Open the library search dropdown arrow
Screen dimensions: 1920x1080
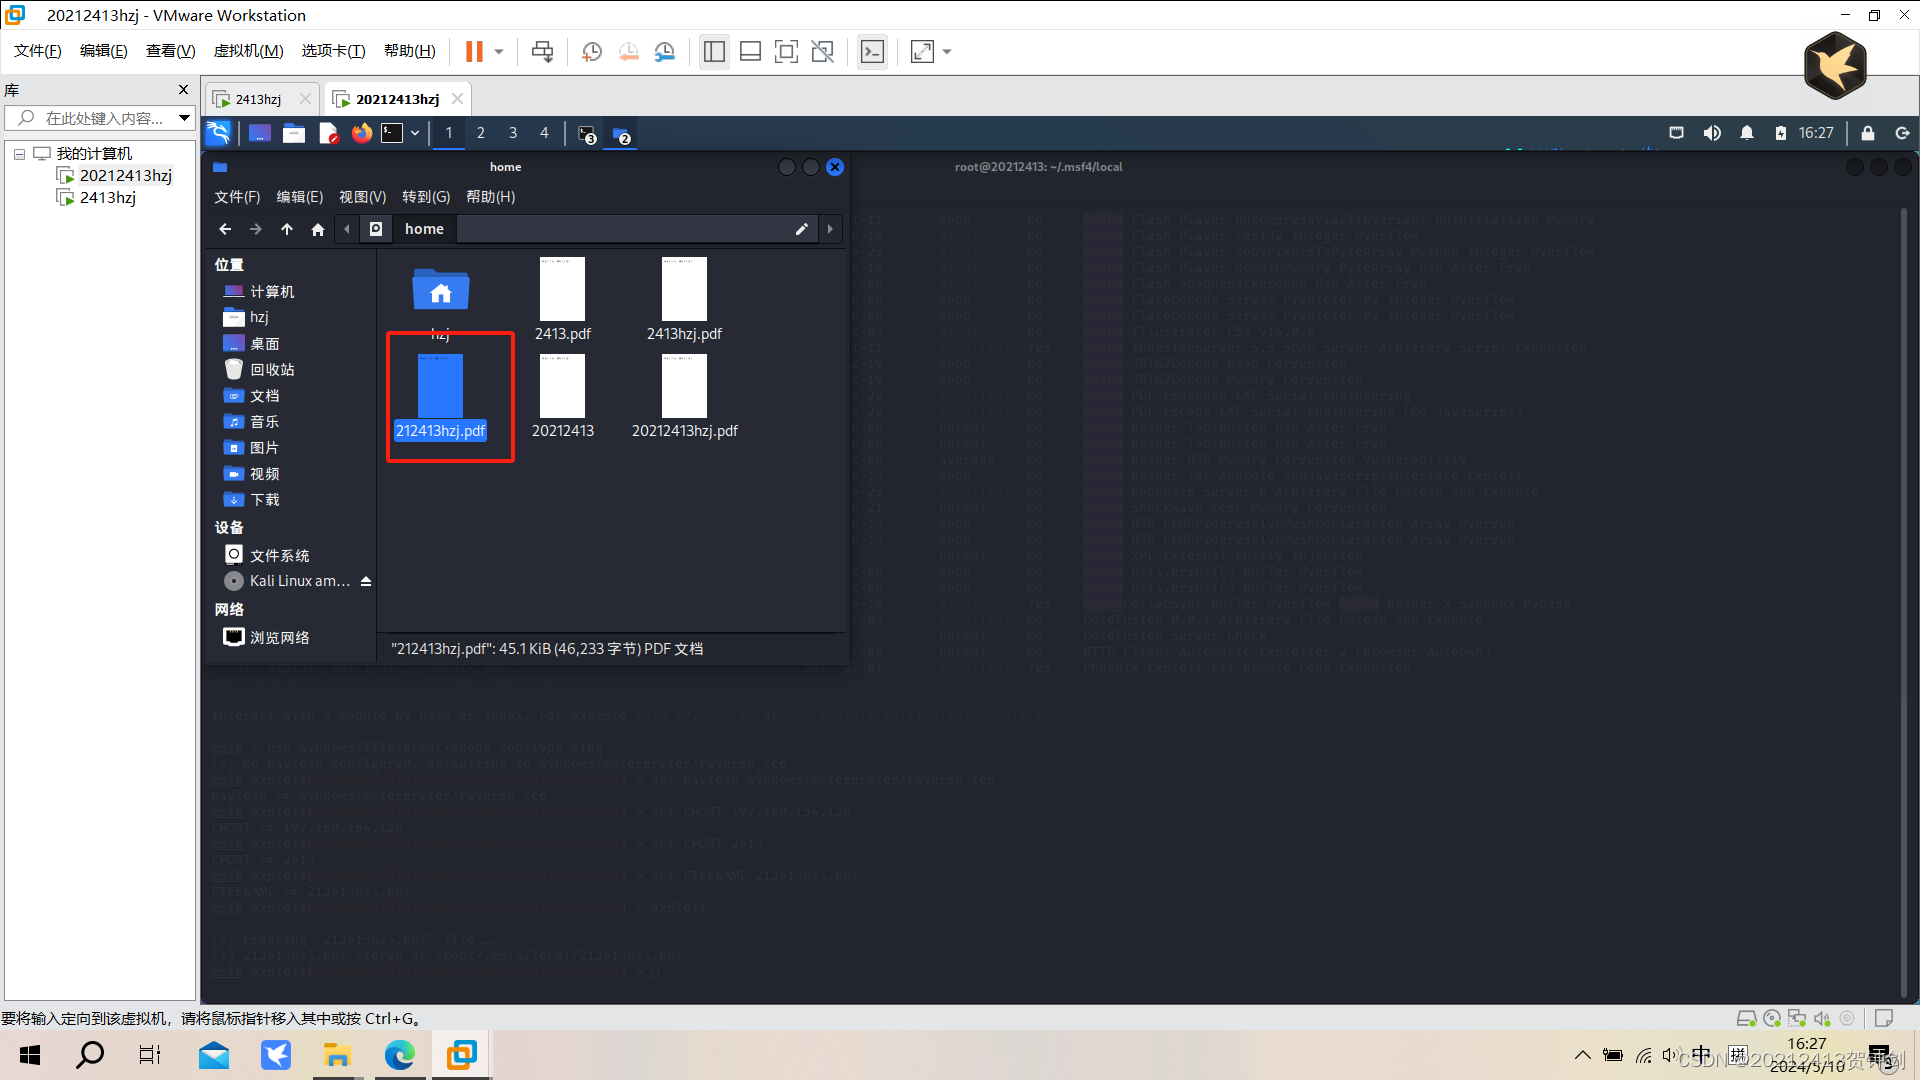[184, 118]
